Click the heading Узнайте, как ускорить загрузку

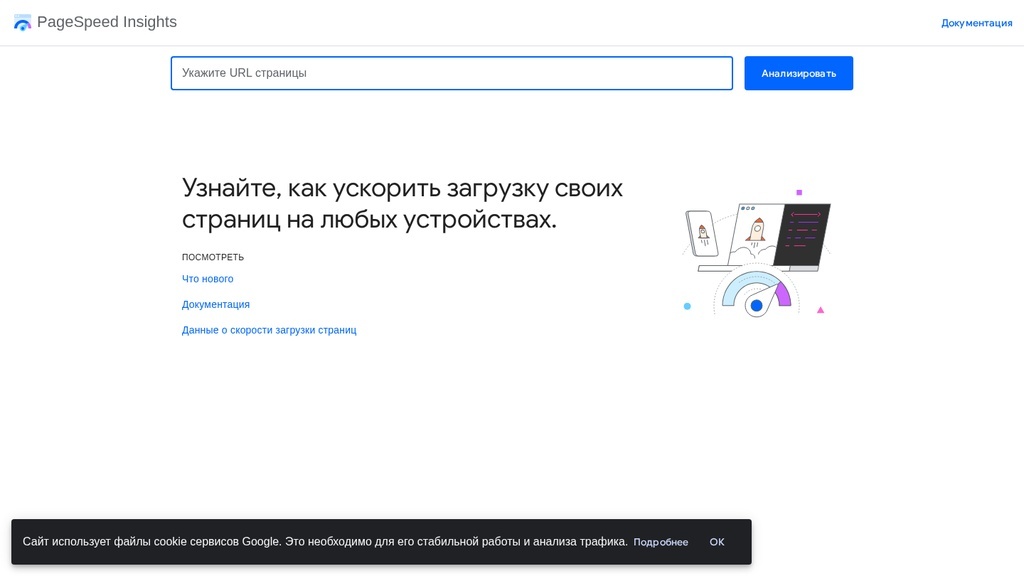402,203
